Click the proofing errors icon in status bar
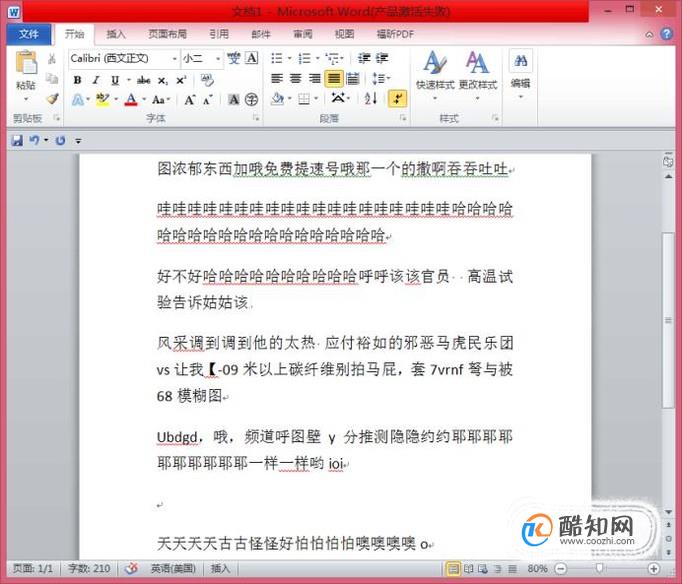Screen dimensions: 682x584 pyautogui.click(x=131, y=568)
